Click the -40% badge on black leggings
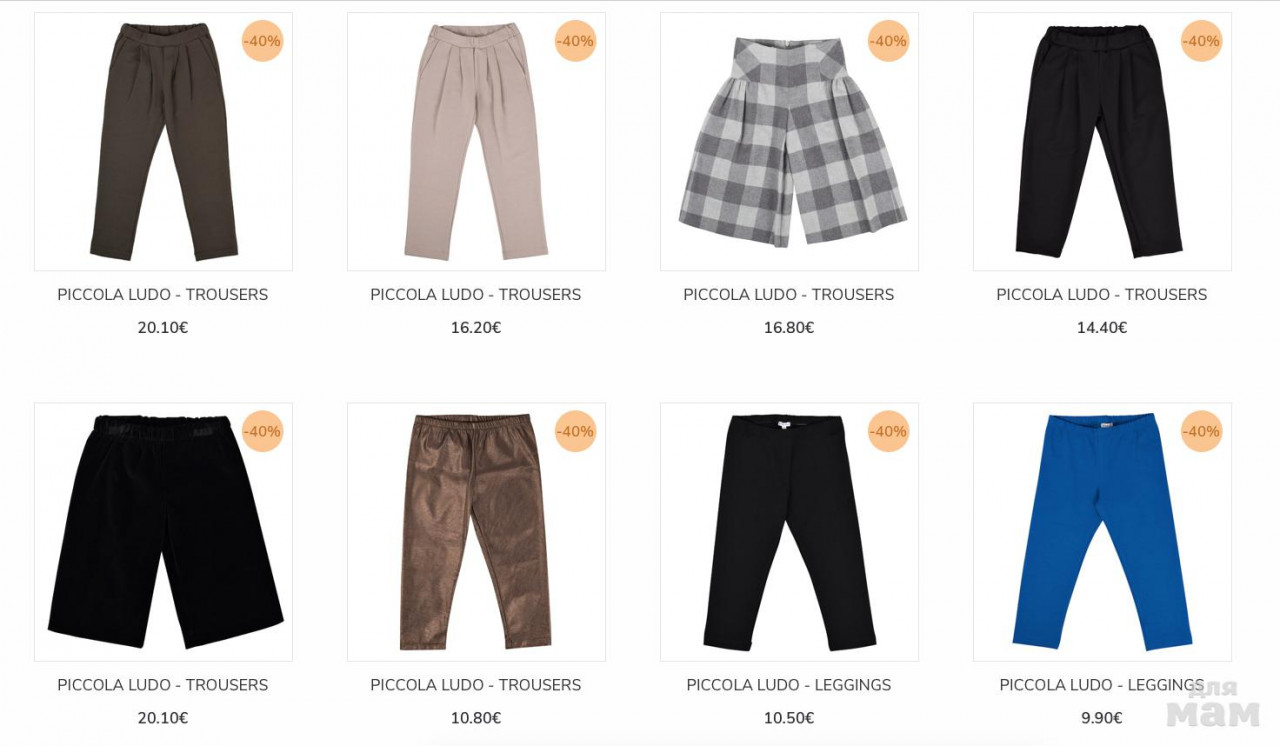This screenshot has height=746, width=1280. (889, 431)
